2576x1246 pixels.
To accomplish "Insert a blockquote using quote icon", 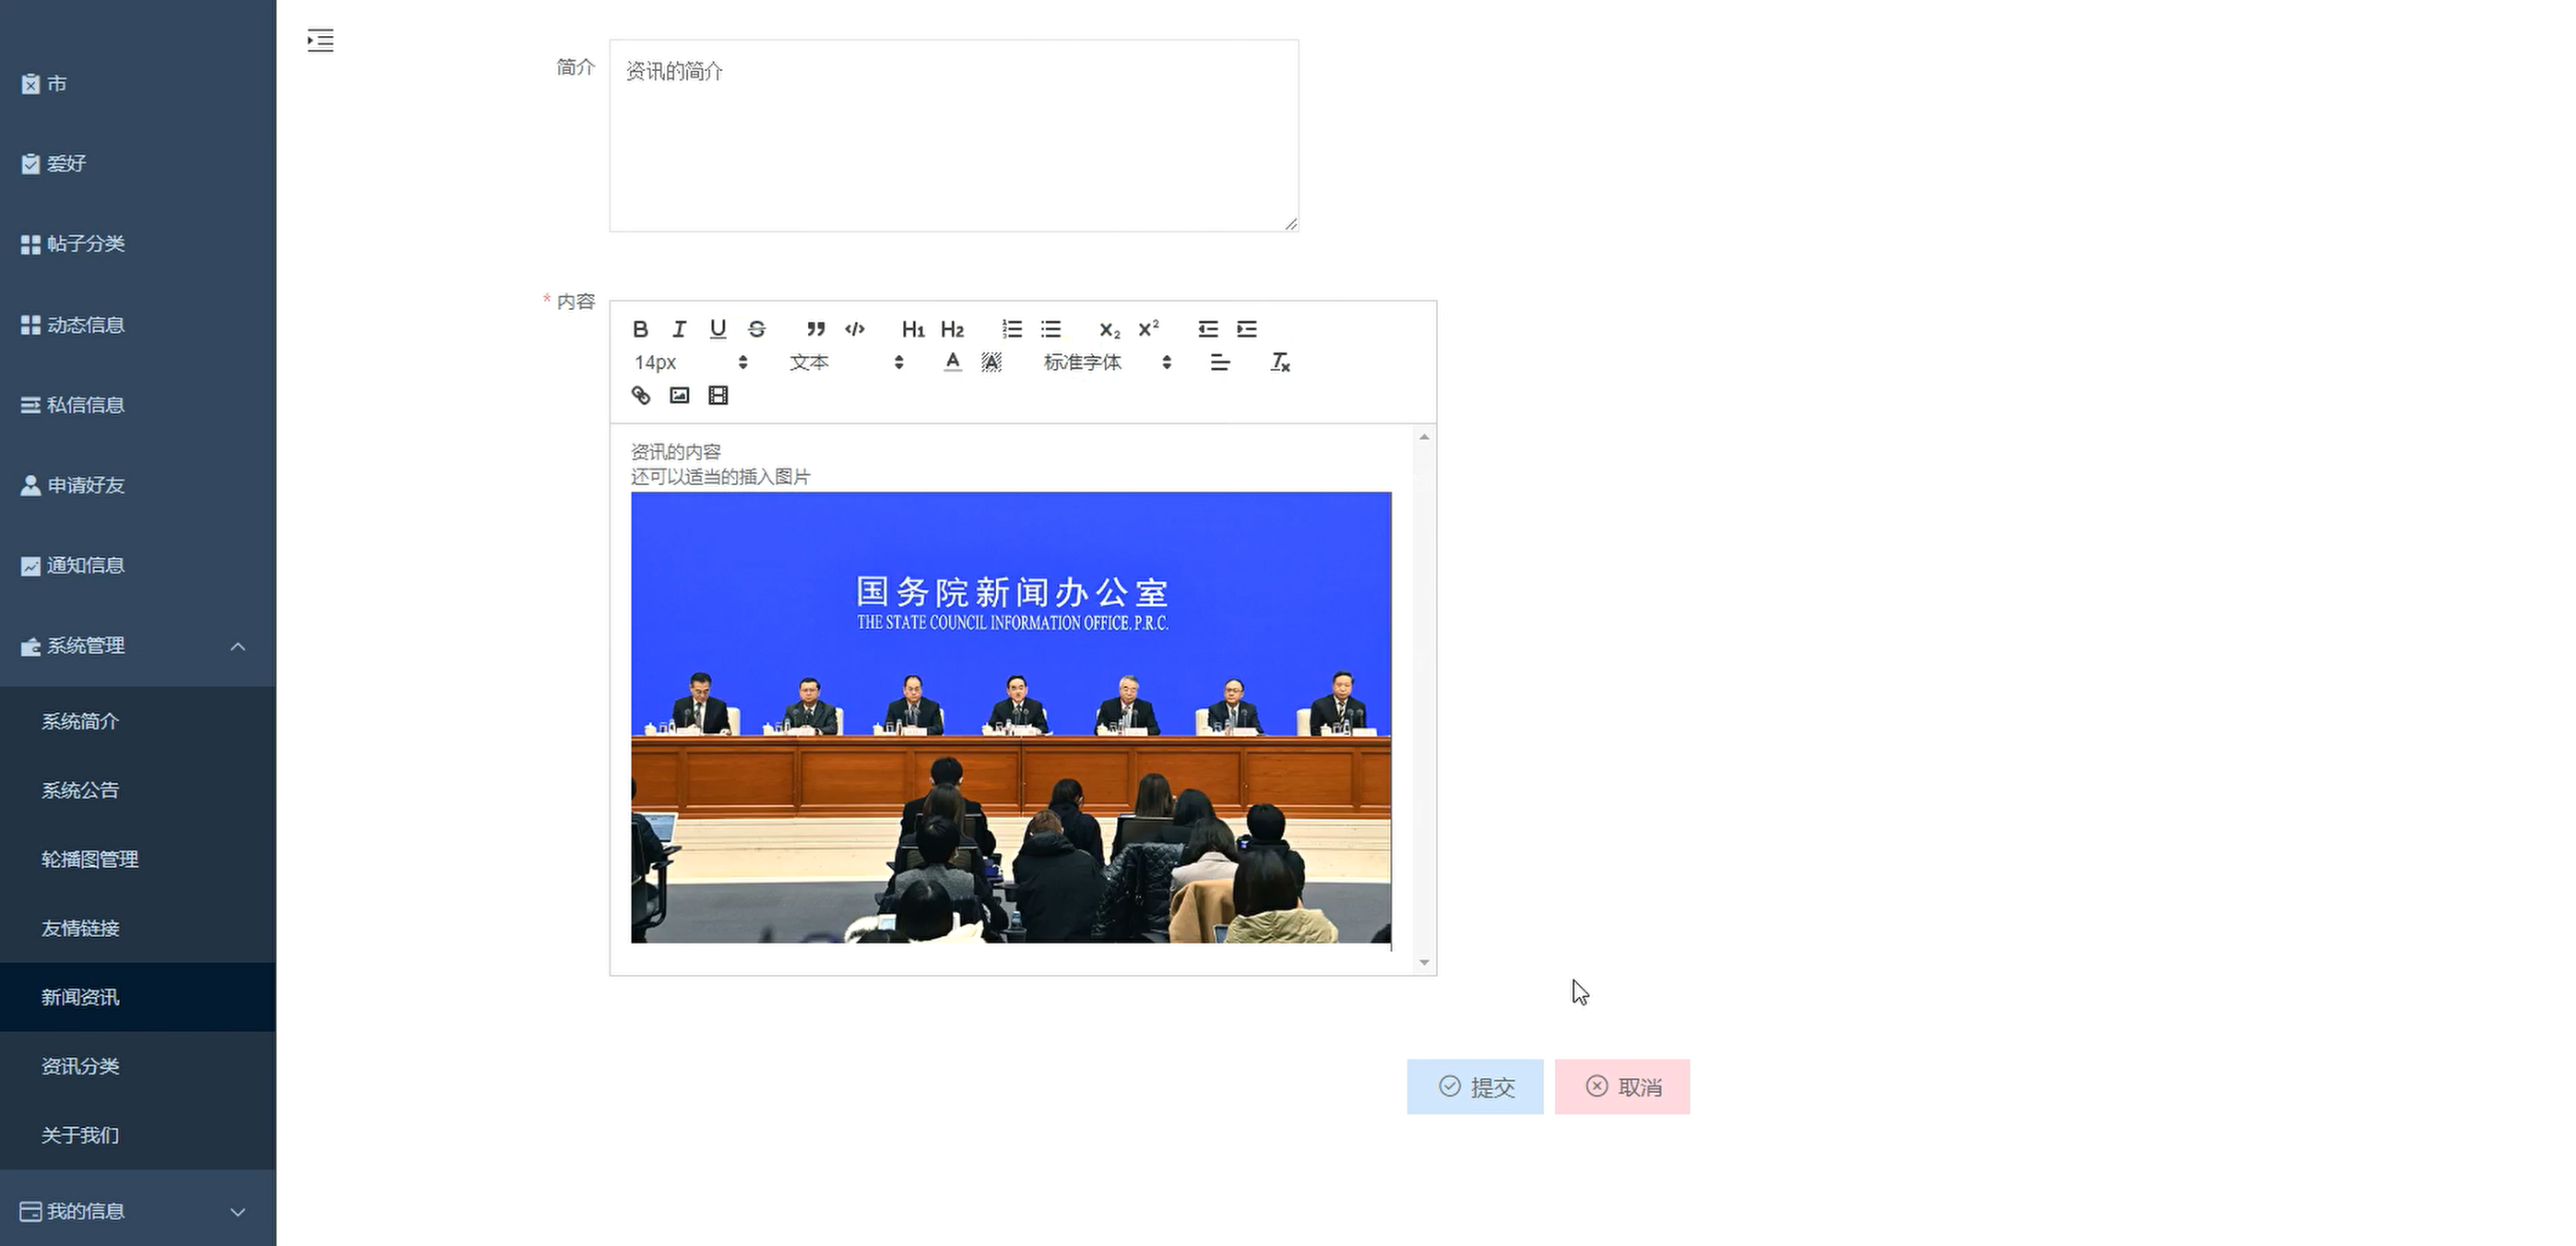I will tap(816, 329).
